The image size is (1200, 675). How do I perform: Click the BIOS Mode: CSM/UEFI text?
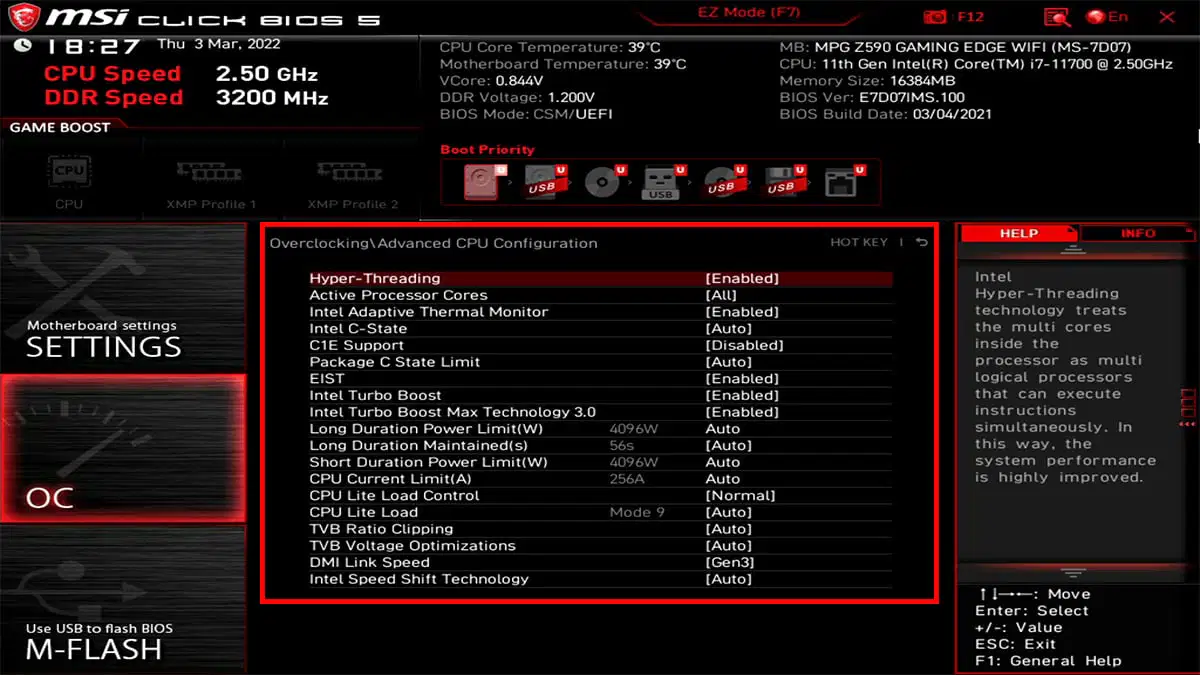tap(526, 114)
